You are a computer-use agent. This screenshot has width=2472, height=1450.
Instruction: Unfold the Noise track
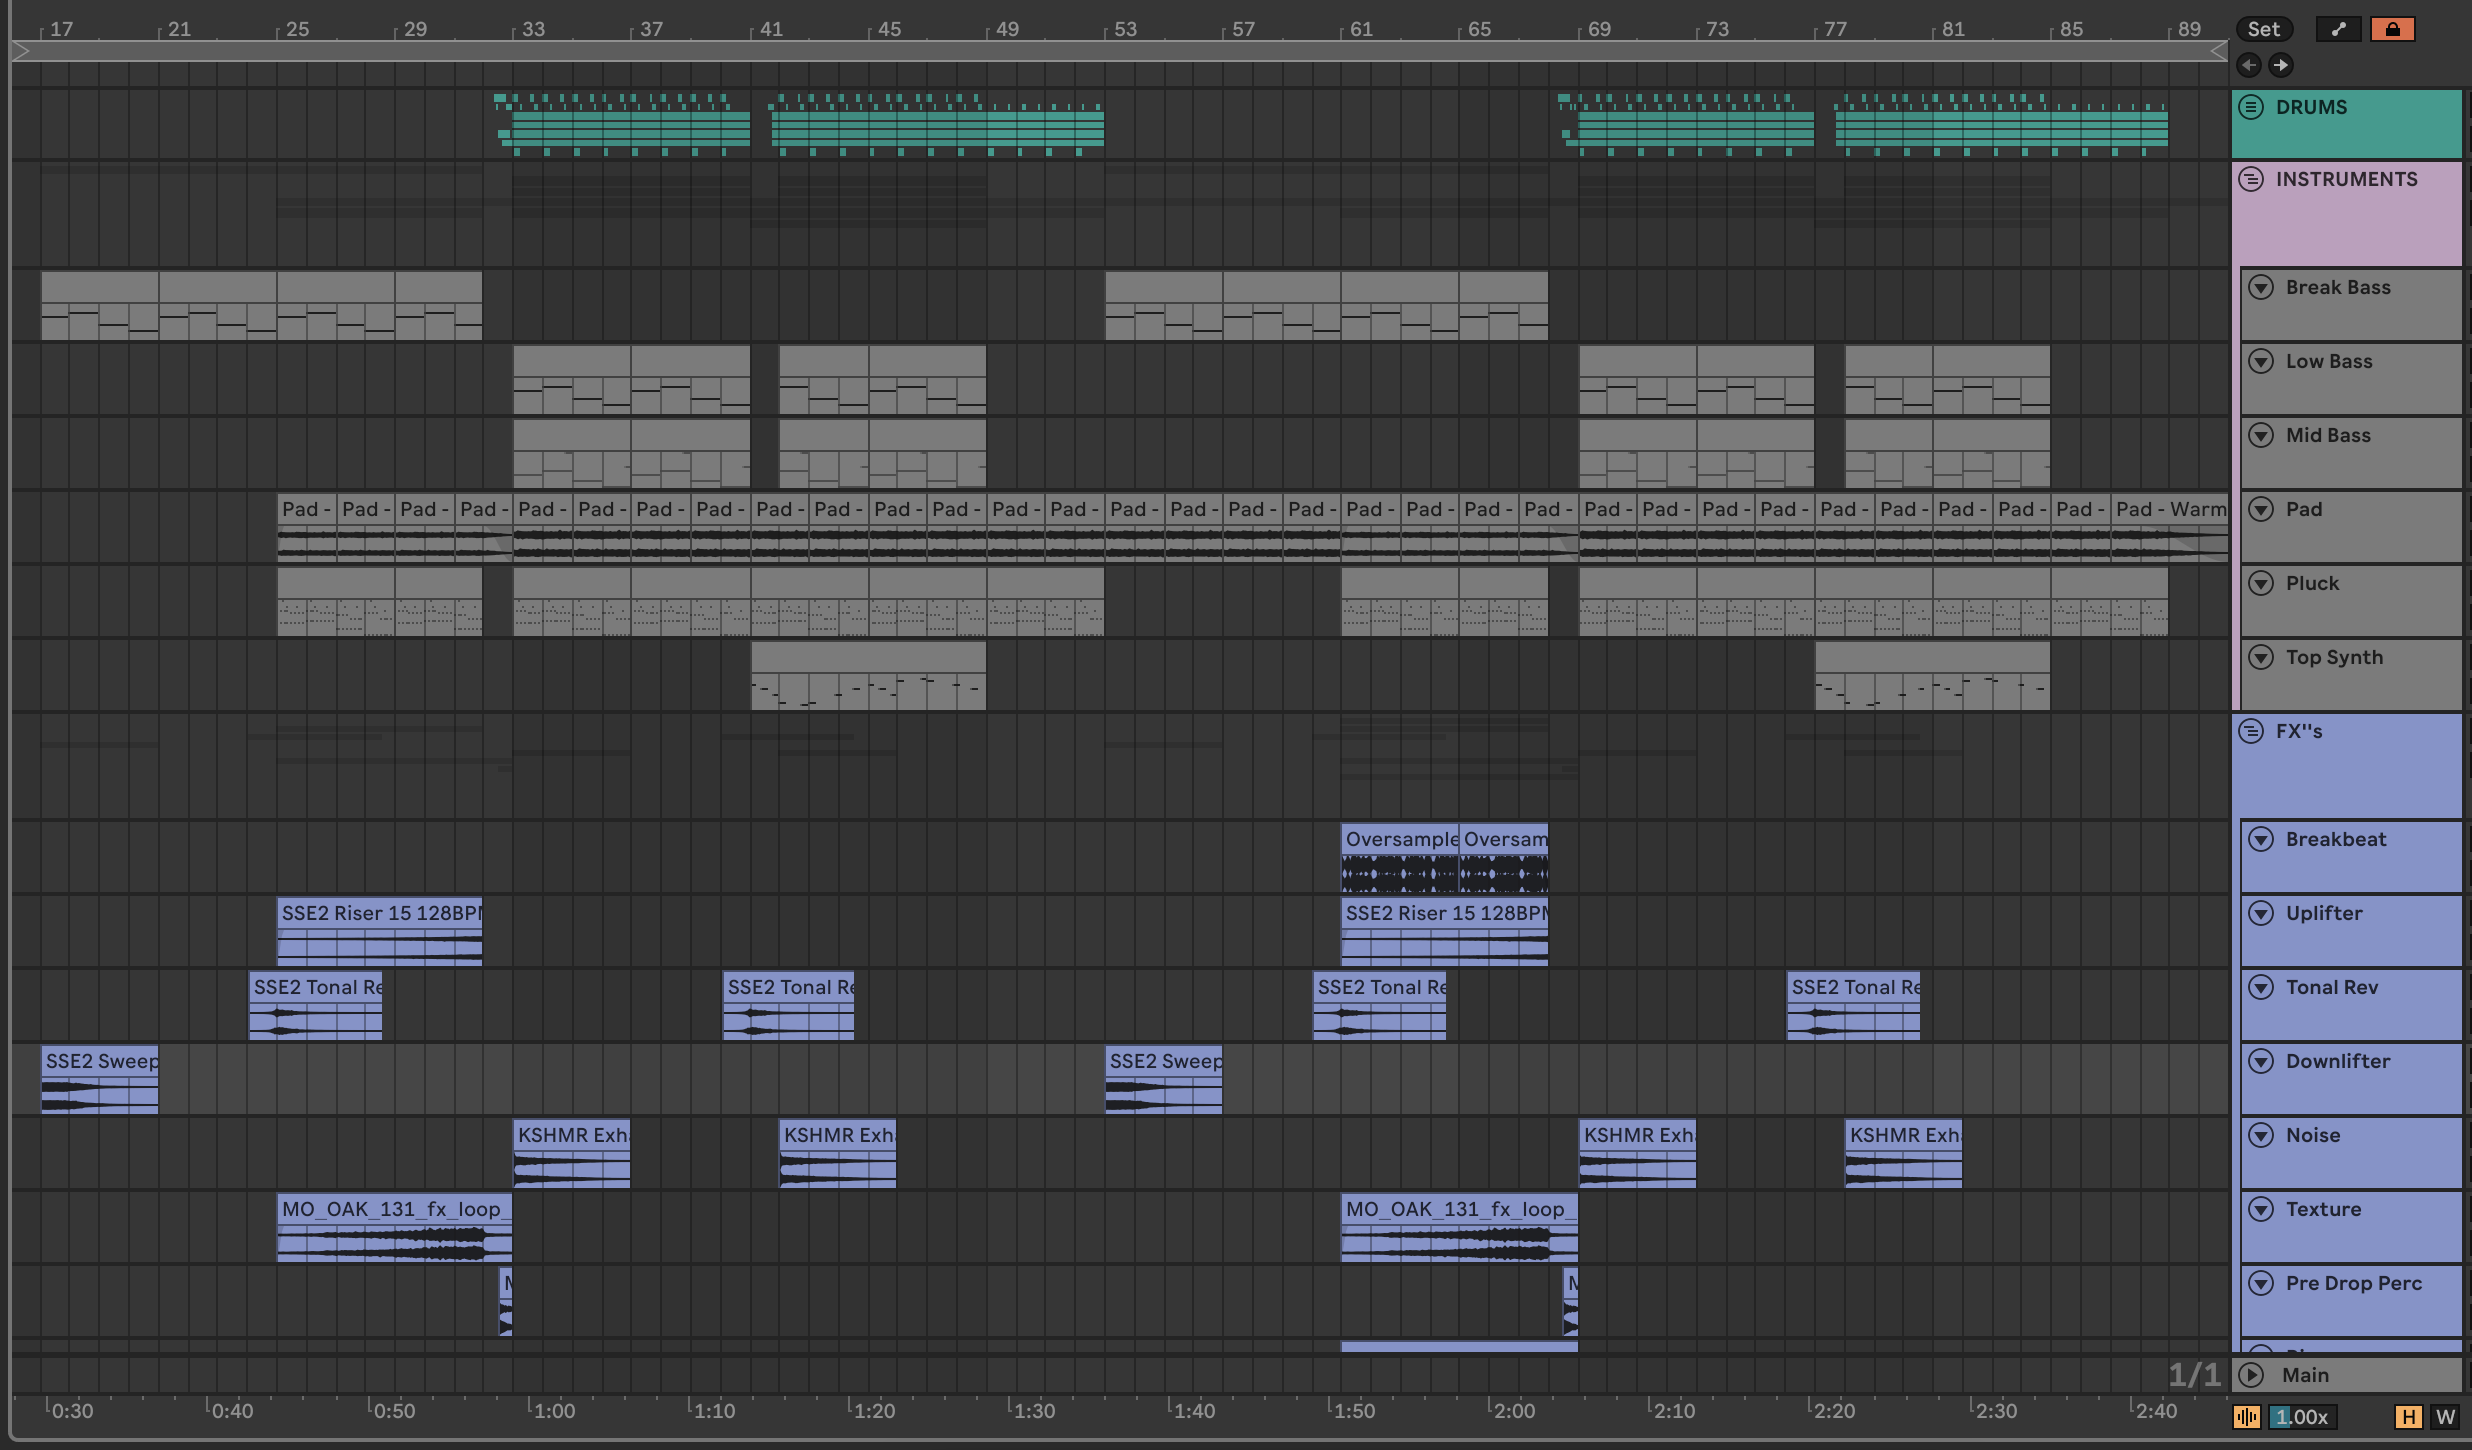point(2261,1135)
